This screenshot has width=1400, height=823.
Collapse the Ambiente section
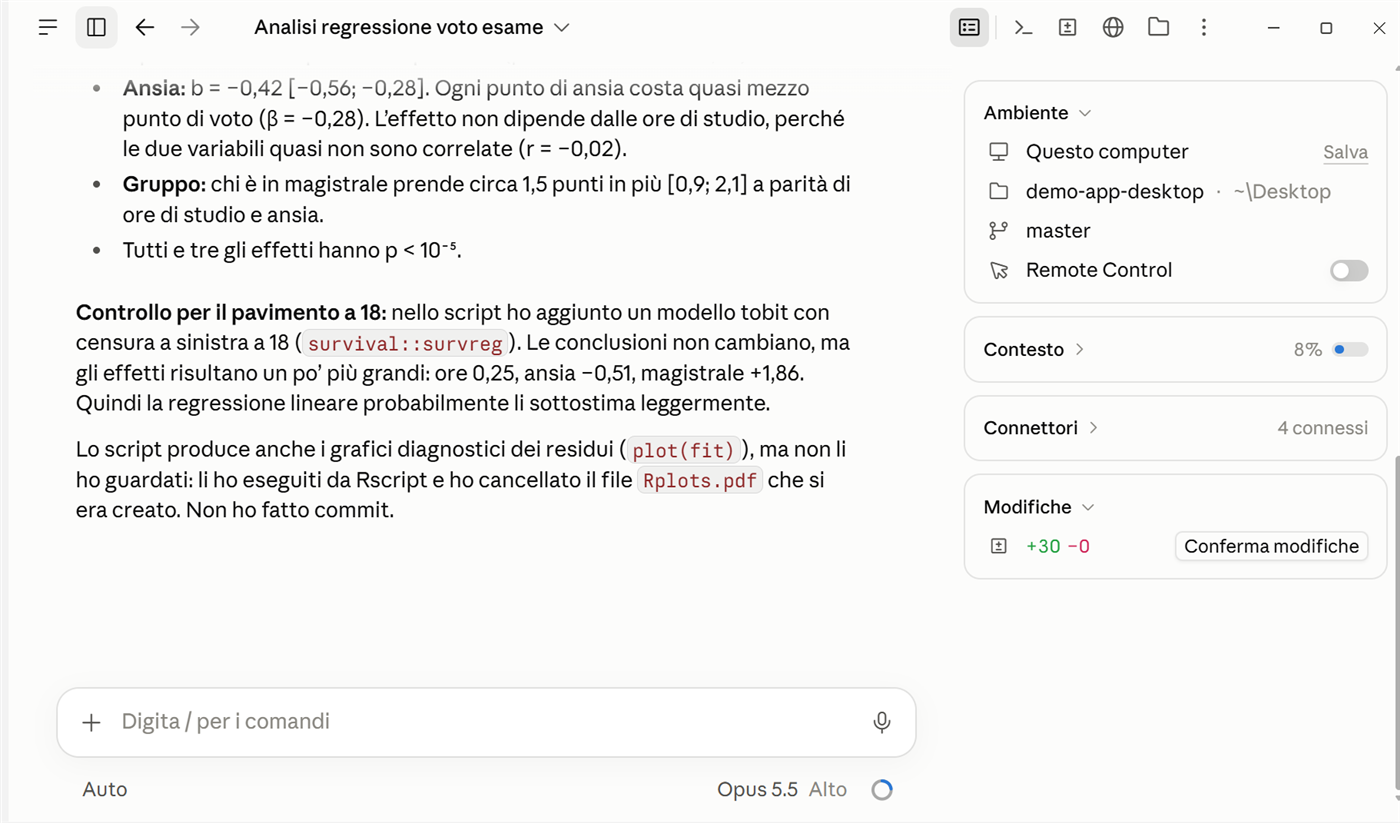[1037, 113]
